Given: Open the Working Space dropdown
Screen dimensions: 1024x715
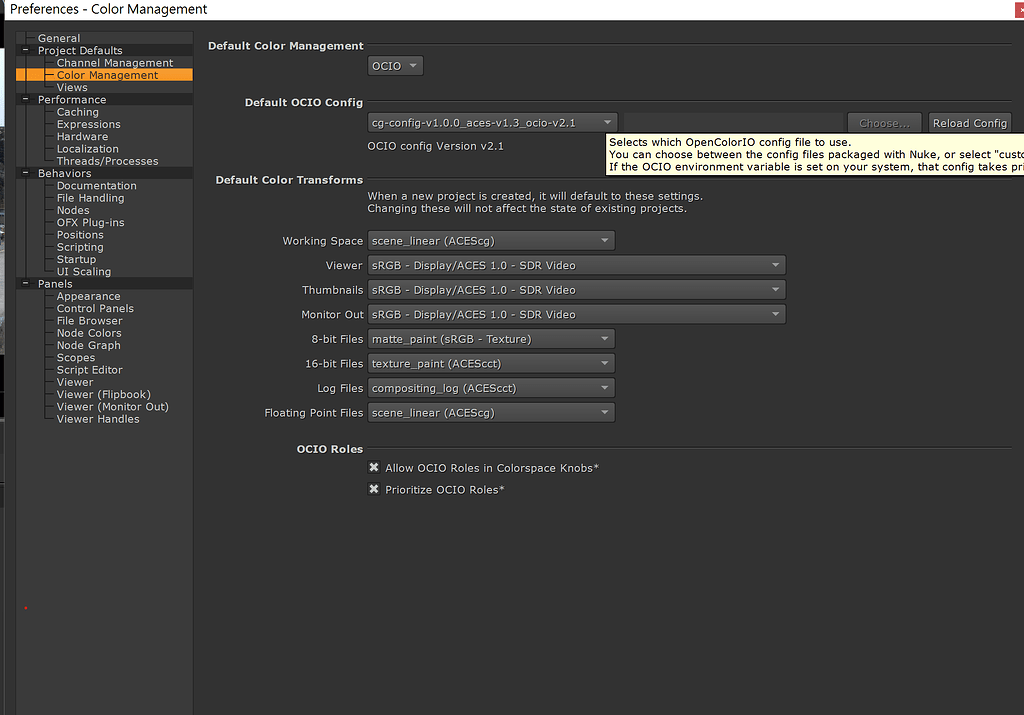Looking at the screenshot, I should click(x=490, y=240).
